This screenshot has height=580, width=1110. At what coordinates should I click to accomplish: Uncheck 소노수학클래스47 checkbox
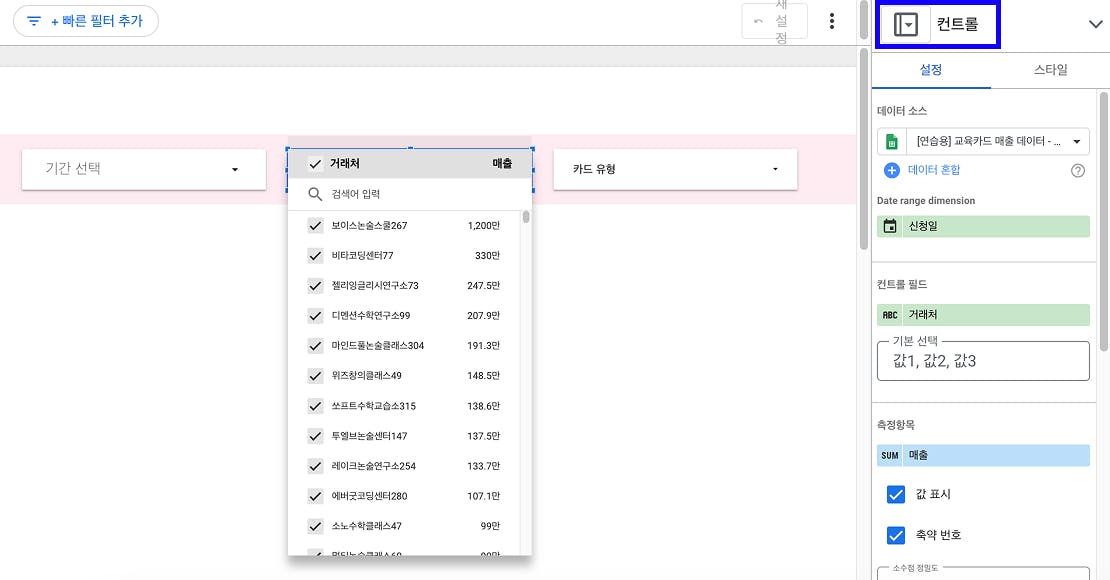tap(315, 526)
